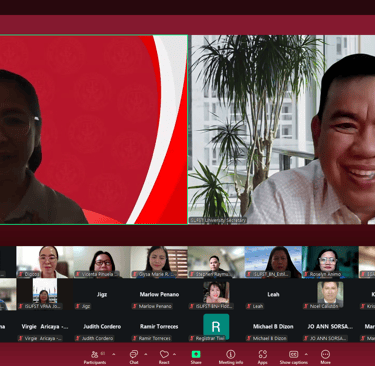This screenshot has height=366, width=375.
Task: Select the Leah participant tile
Action: point(273,294)
